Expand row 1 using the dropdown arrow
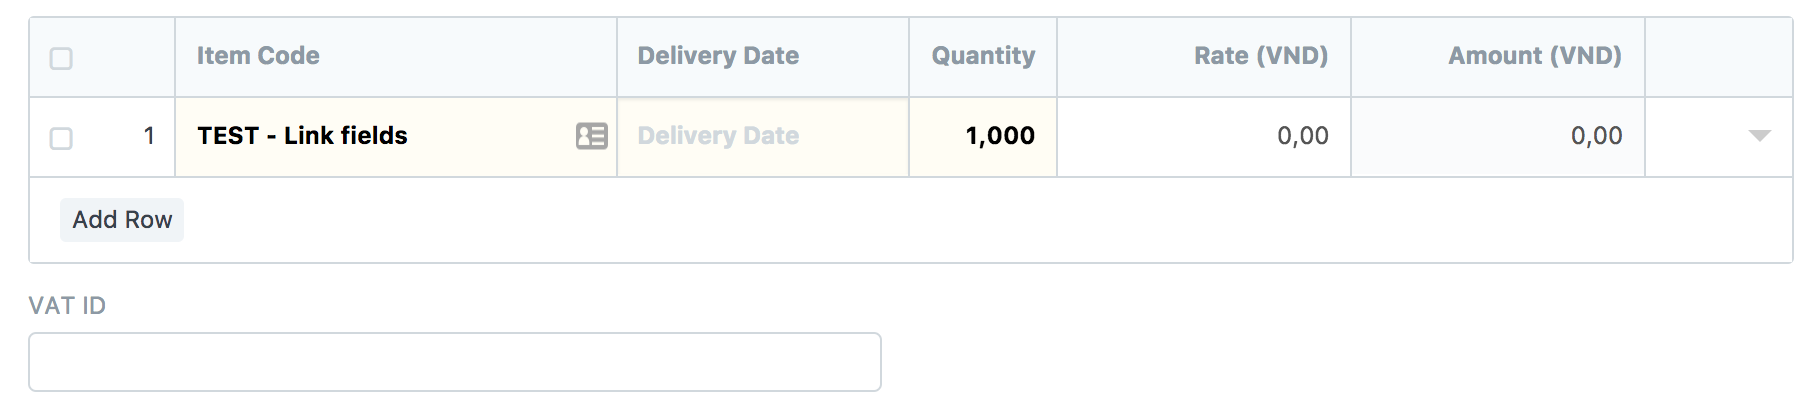 (1759, 136)
